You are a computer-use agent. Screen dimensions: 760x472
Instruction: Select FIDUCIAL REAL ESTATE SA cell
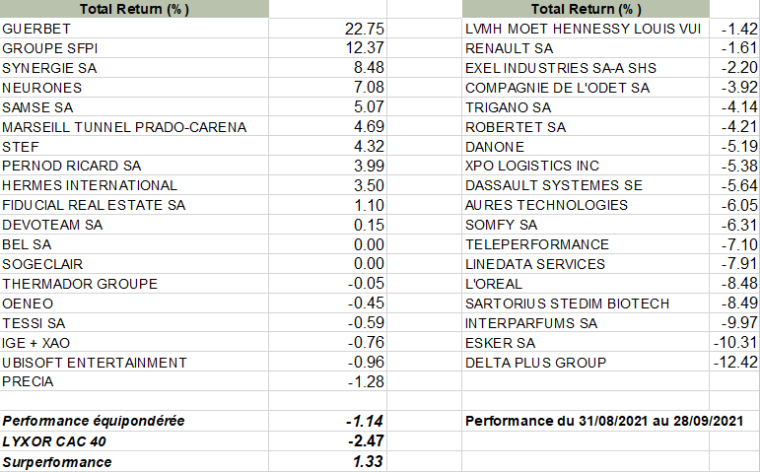134,206
